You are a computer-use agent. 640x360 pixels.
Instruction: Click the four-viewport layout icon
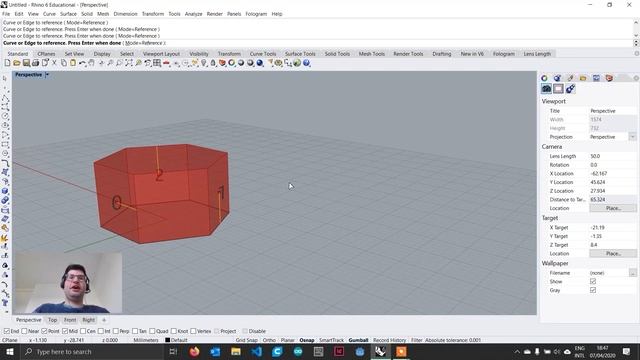point(157,63)
